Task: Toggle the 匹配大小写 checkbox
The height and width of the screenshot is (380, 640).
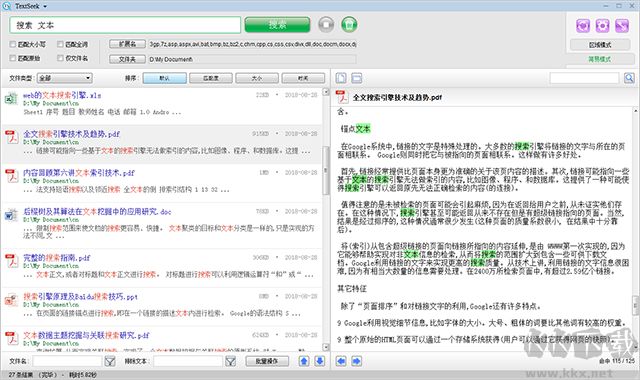Action: click(13, 44)
